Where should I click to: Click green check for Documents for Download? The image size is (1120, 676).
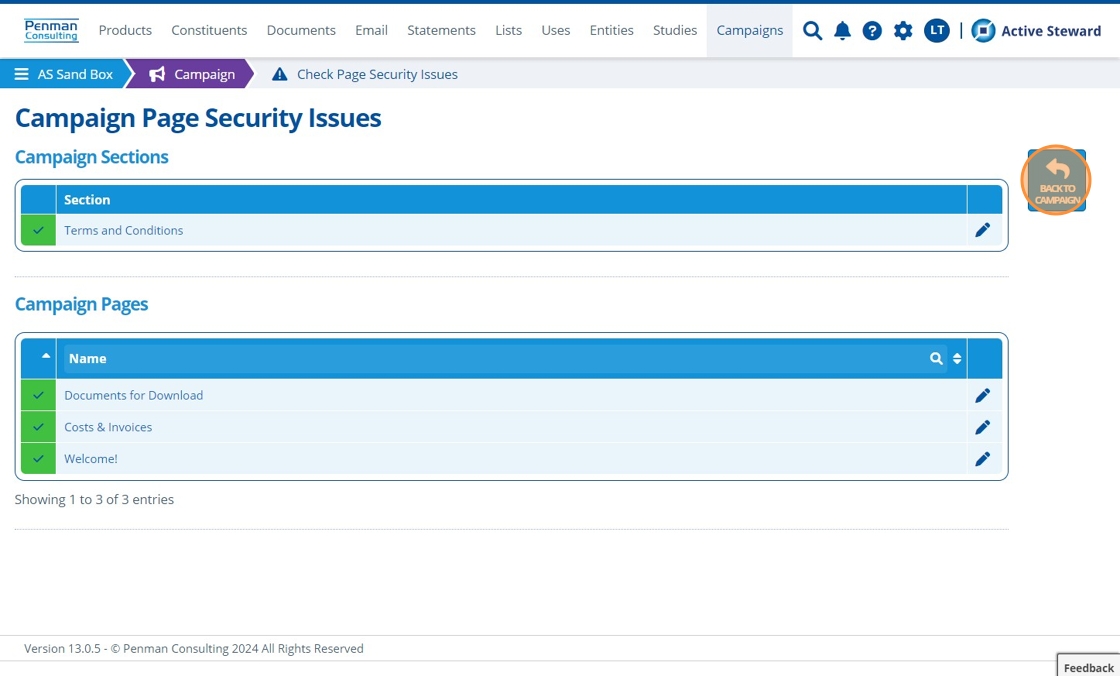39,395
